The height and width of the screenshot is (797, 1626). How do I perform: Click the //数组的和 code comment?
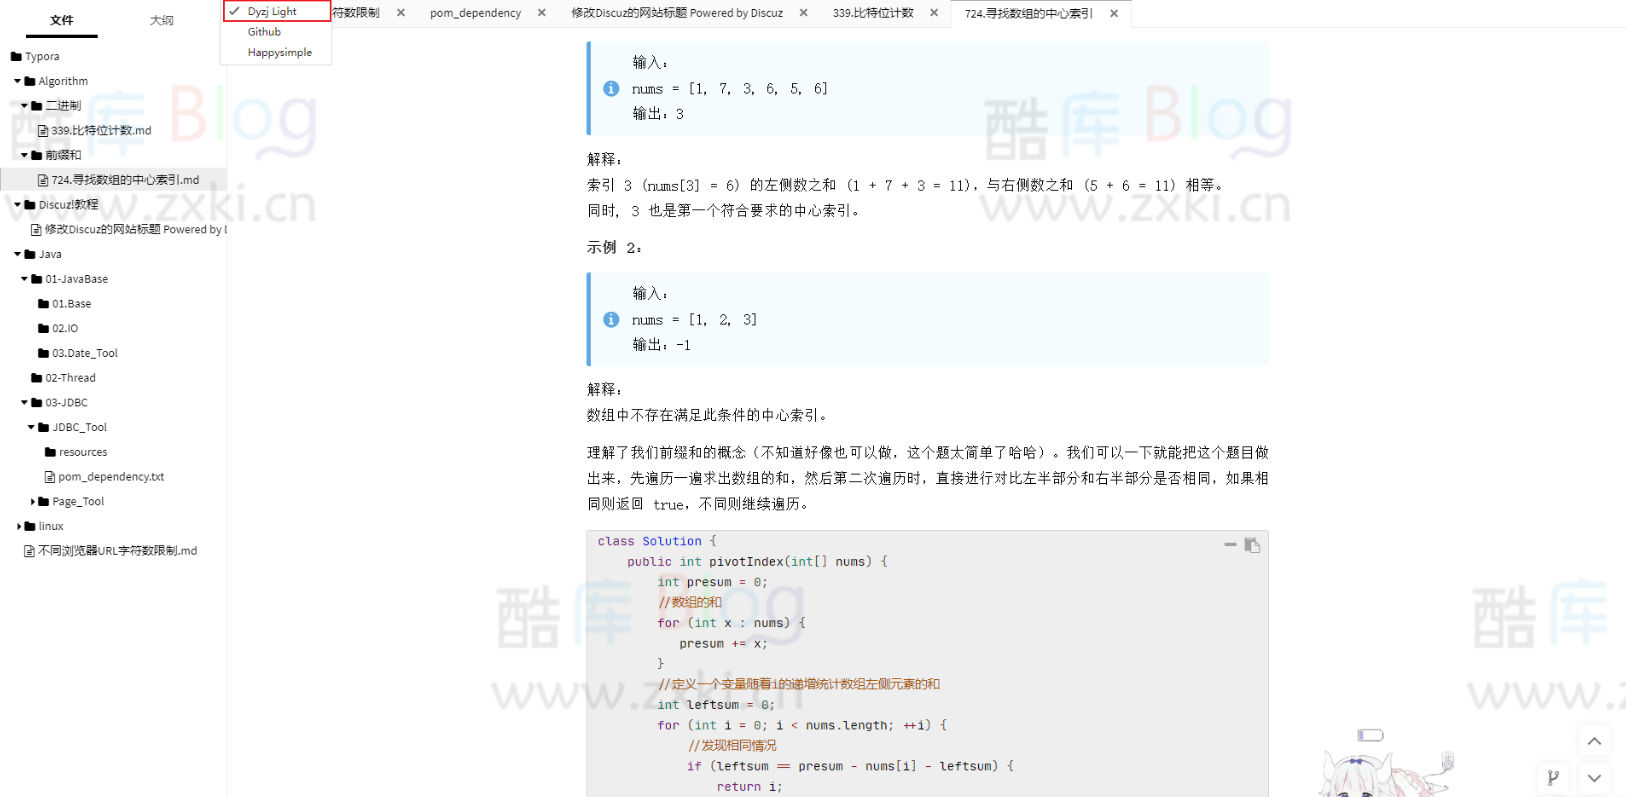[690, 602]
